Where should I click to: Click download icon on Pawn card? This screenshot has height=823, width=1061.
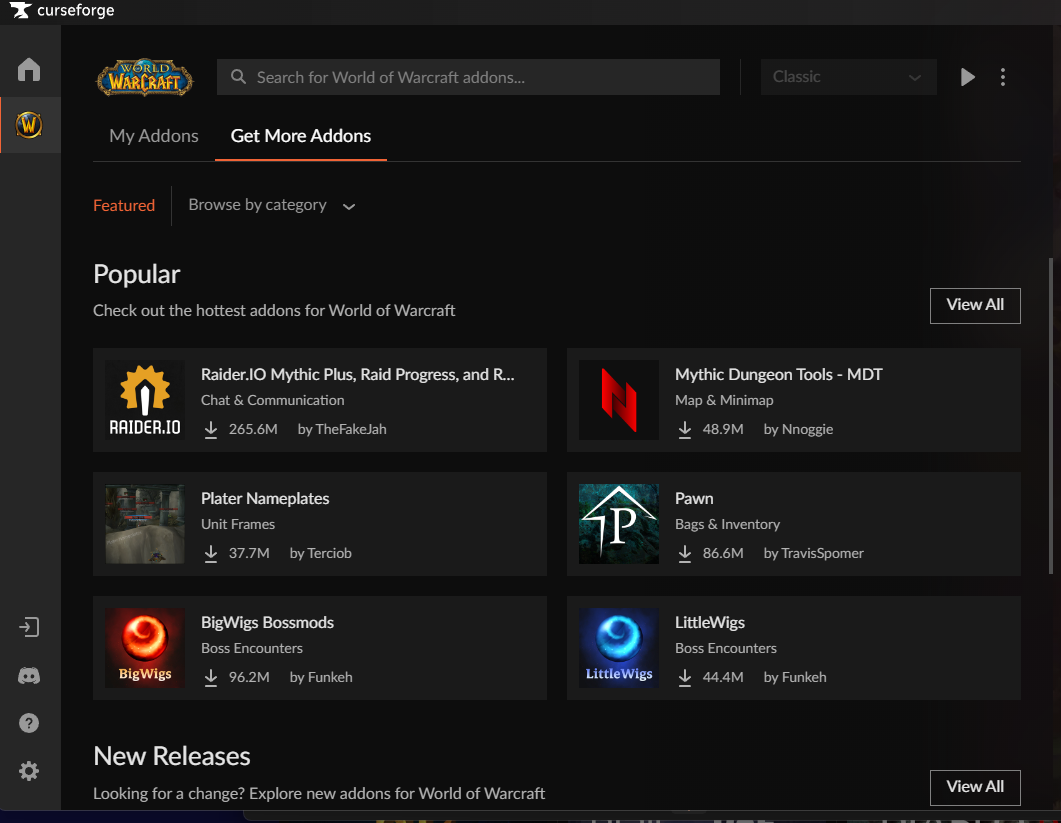685,554
